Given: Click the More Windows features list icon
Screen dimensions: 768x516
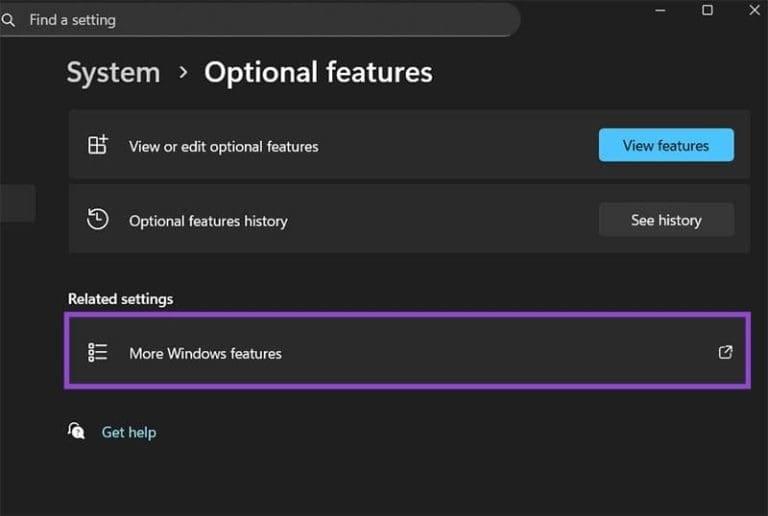Looking at the screenshot, I should 97,352.
